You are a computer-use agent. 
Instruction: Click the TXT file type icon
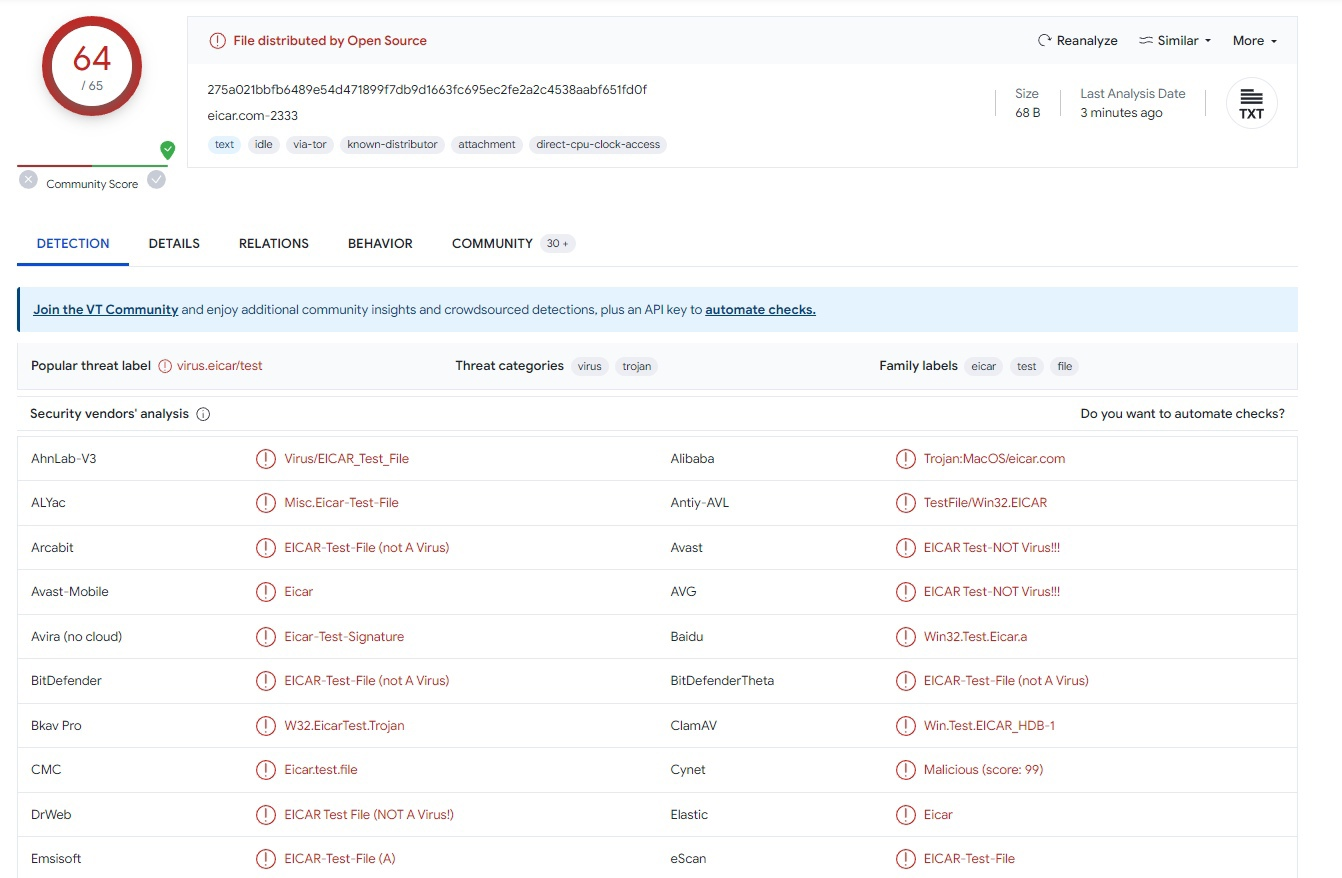tap(1251, 103)
